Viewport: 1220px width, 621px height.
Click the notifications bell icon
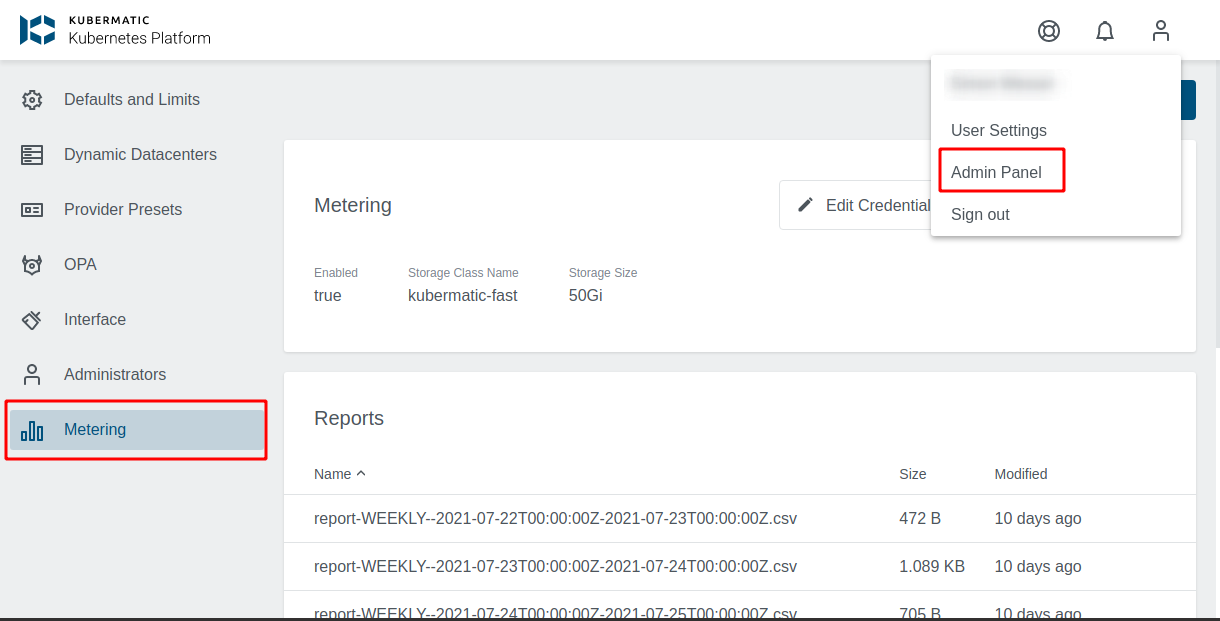coord(1104,31)
